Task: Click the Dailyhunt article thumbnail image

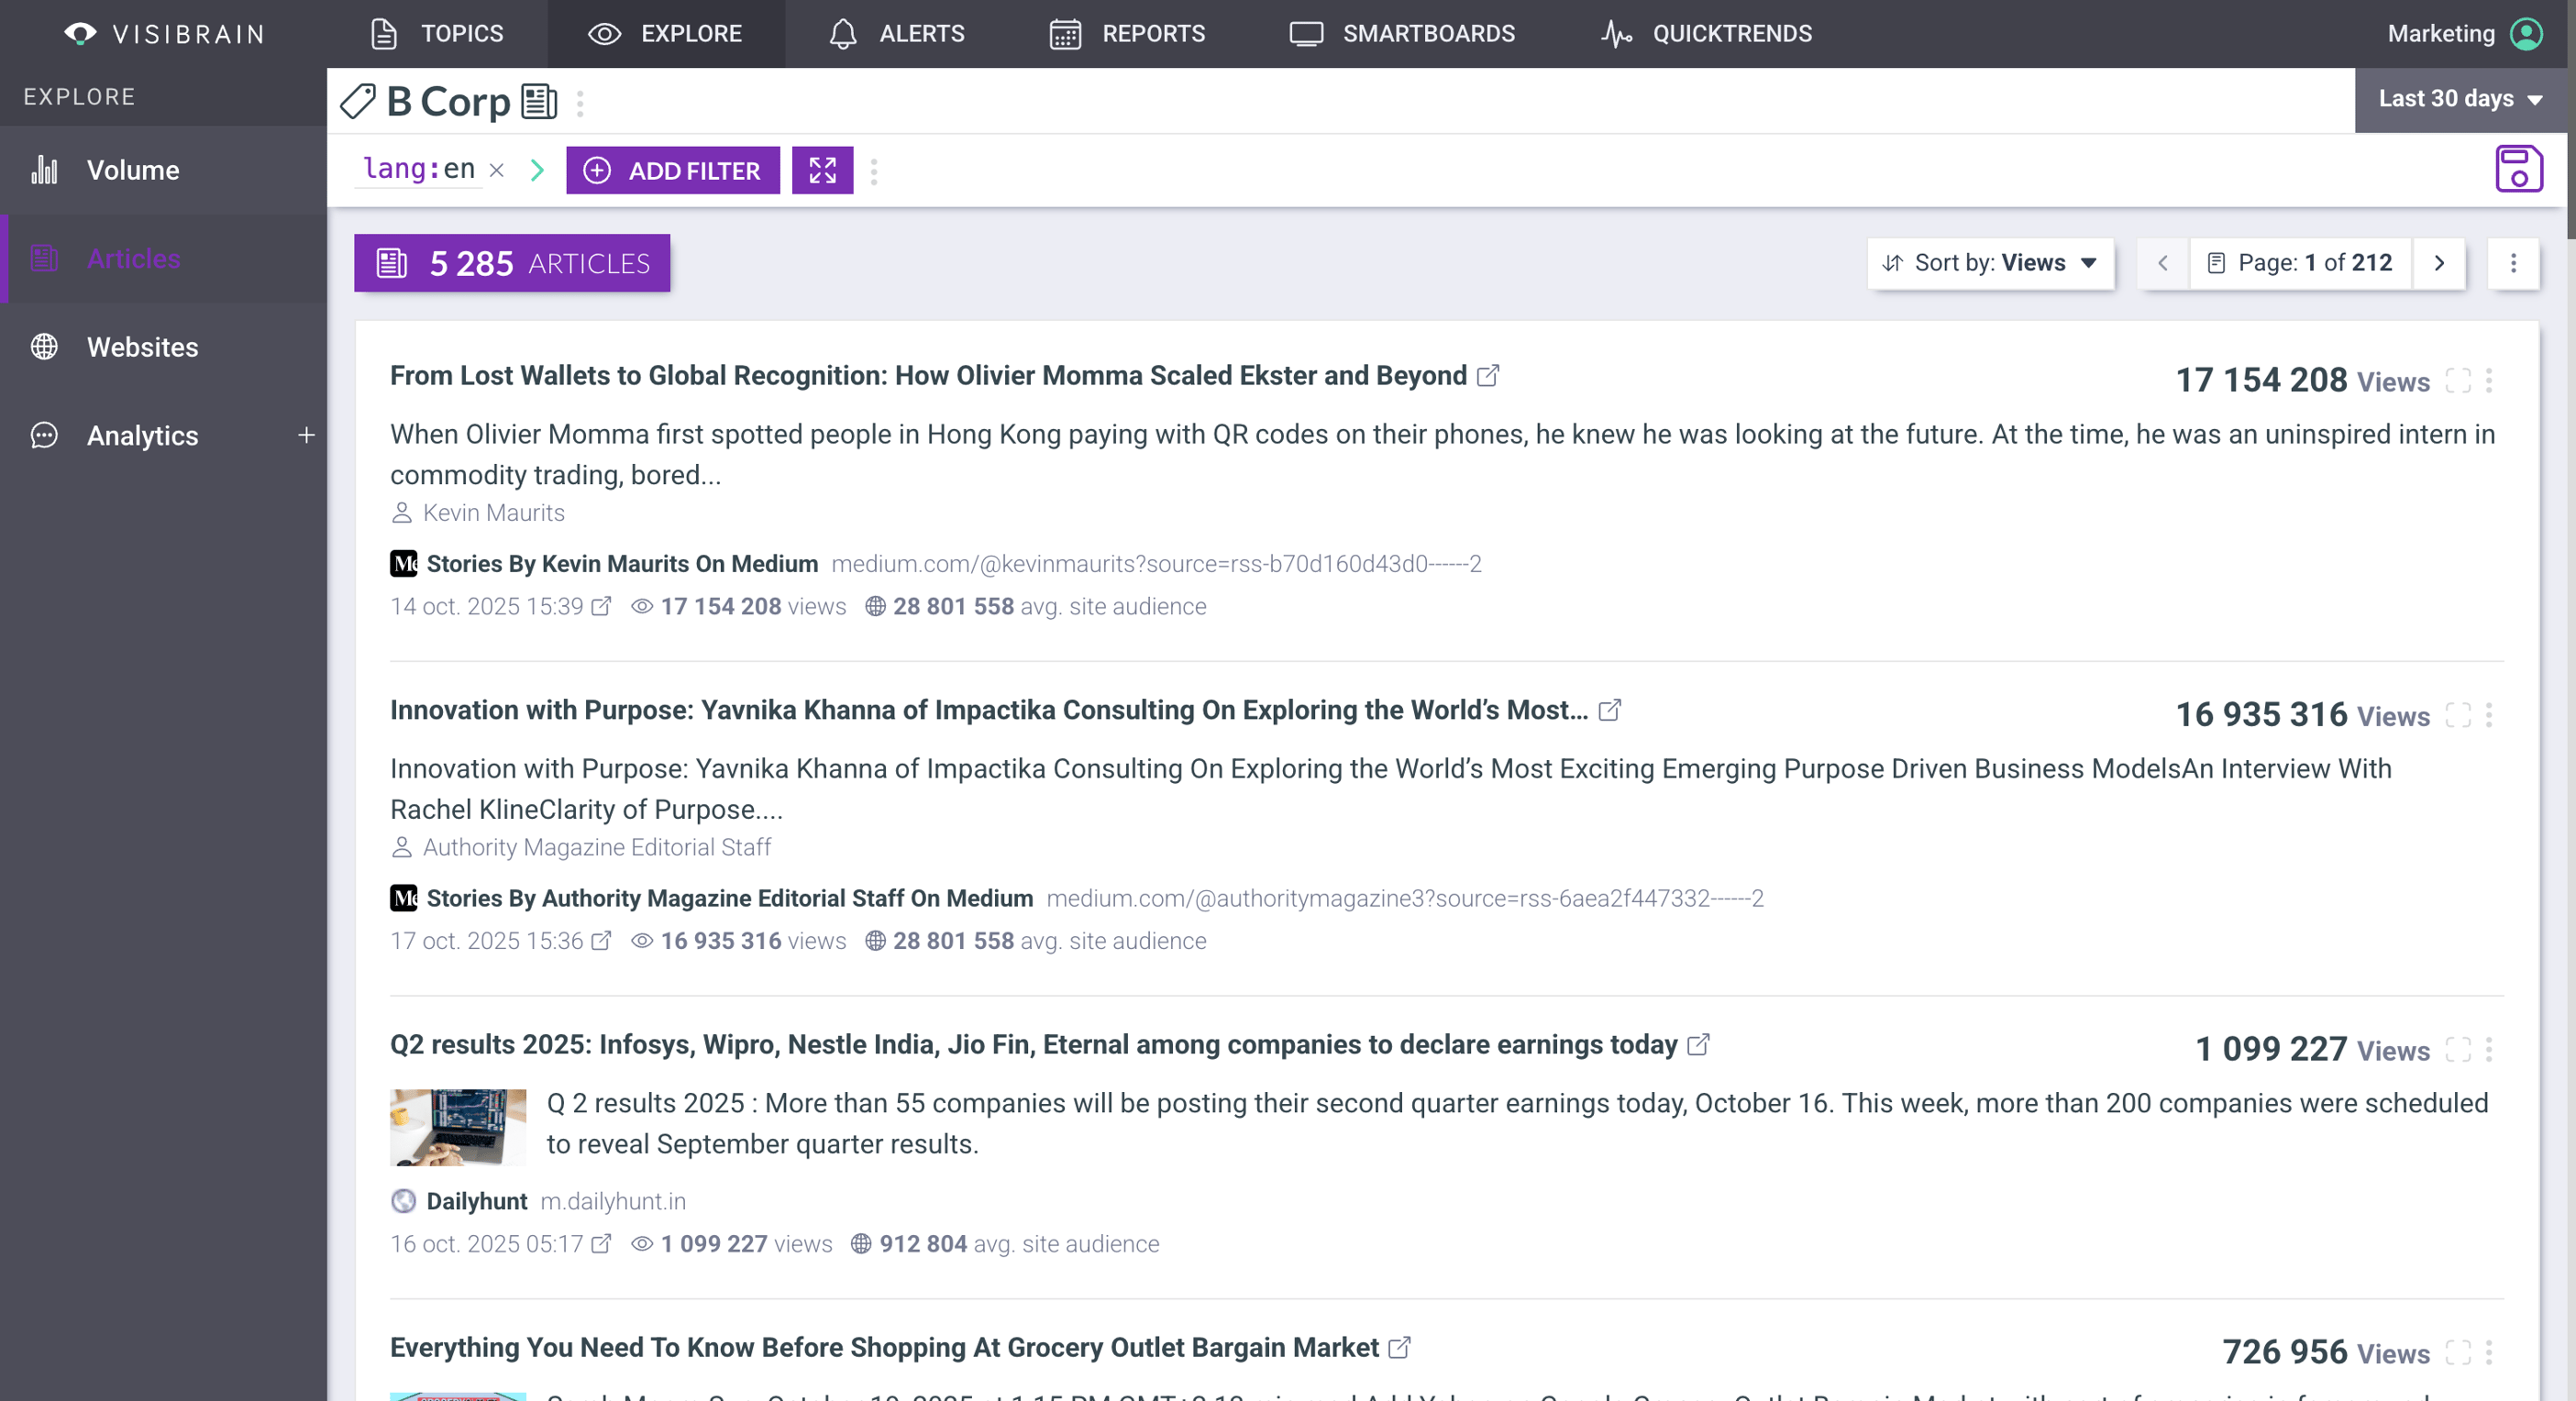Action: point(457,1127)
